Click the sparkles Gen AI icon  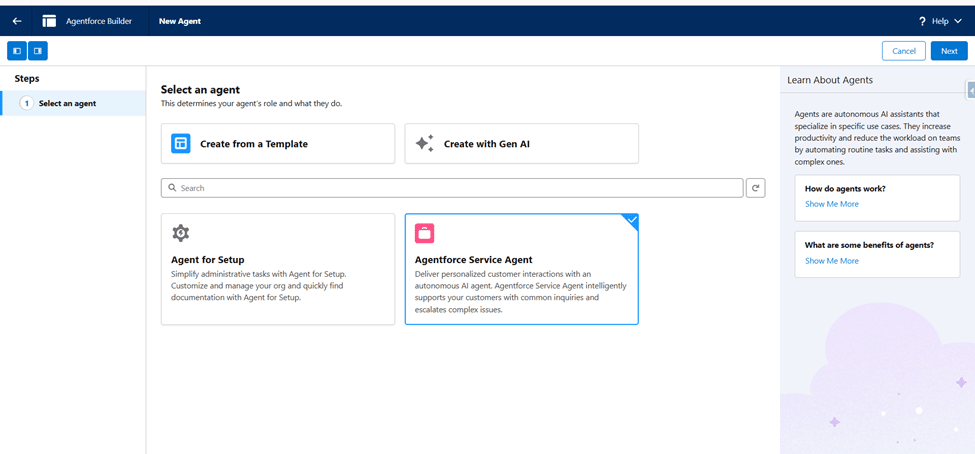(x=425, y=144)
